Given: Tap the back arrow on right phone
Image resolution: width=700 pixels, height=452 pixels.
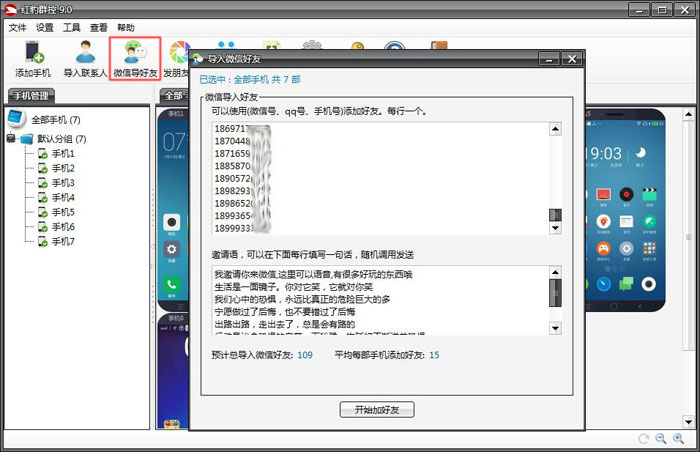Looking at the screenshot, I should pos(640,307).
